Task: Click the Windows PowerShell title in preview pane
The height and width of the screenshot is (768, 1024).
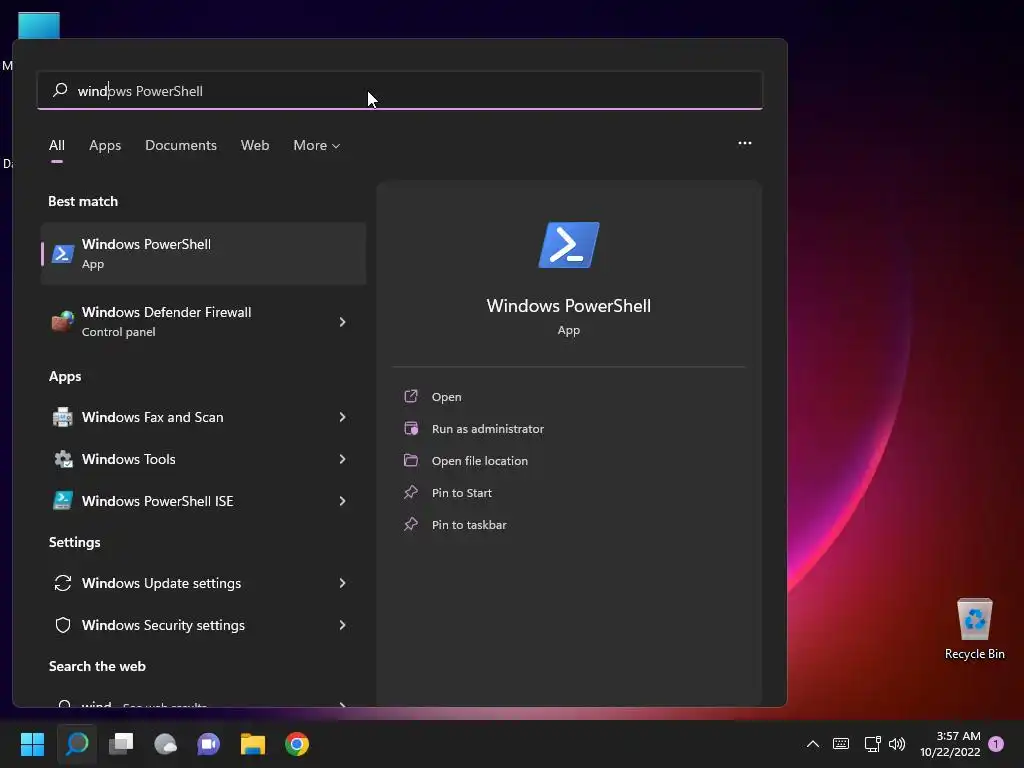Action: coord(569,306)
